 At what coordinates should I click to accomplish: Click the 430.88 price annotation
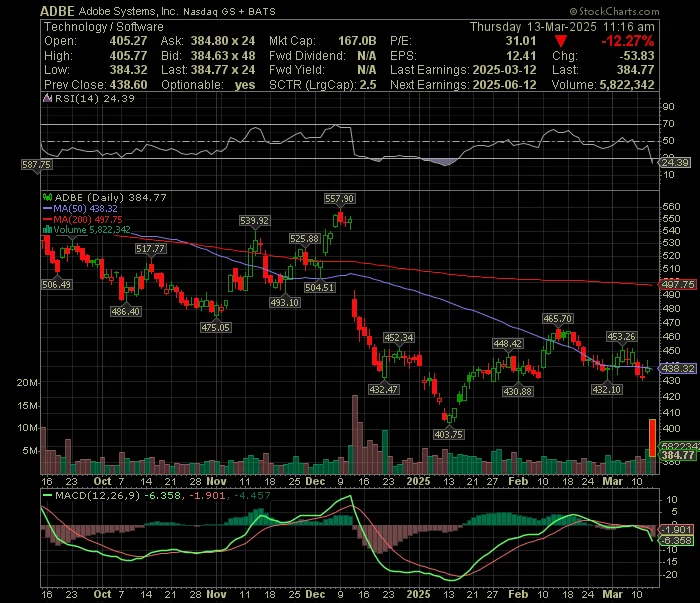point(517,391)
